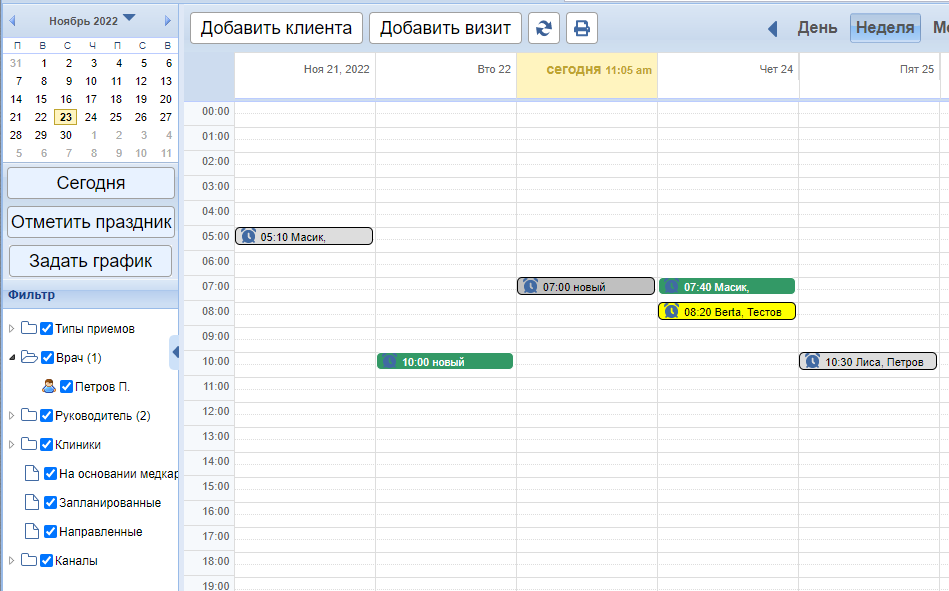Uncheck the Типы приемов checkbox
Viewport: 949px width, 591px height.
click(46, 328)
